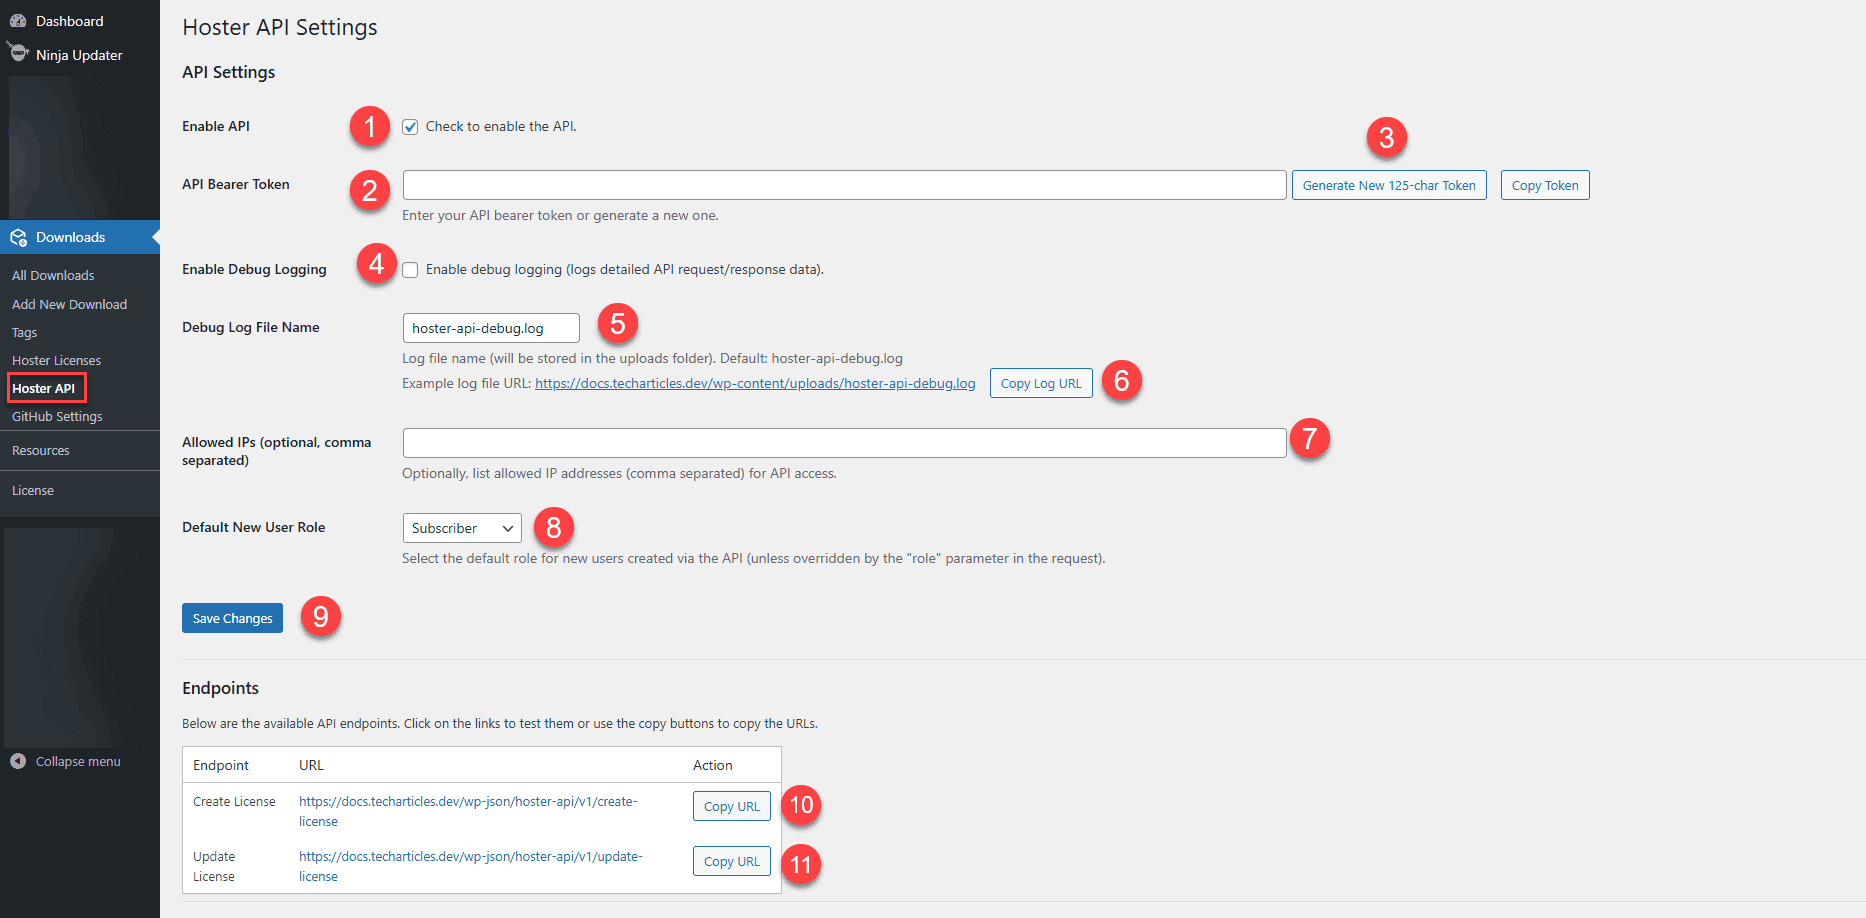Click the 'URL' column header

(311, 765)
